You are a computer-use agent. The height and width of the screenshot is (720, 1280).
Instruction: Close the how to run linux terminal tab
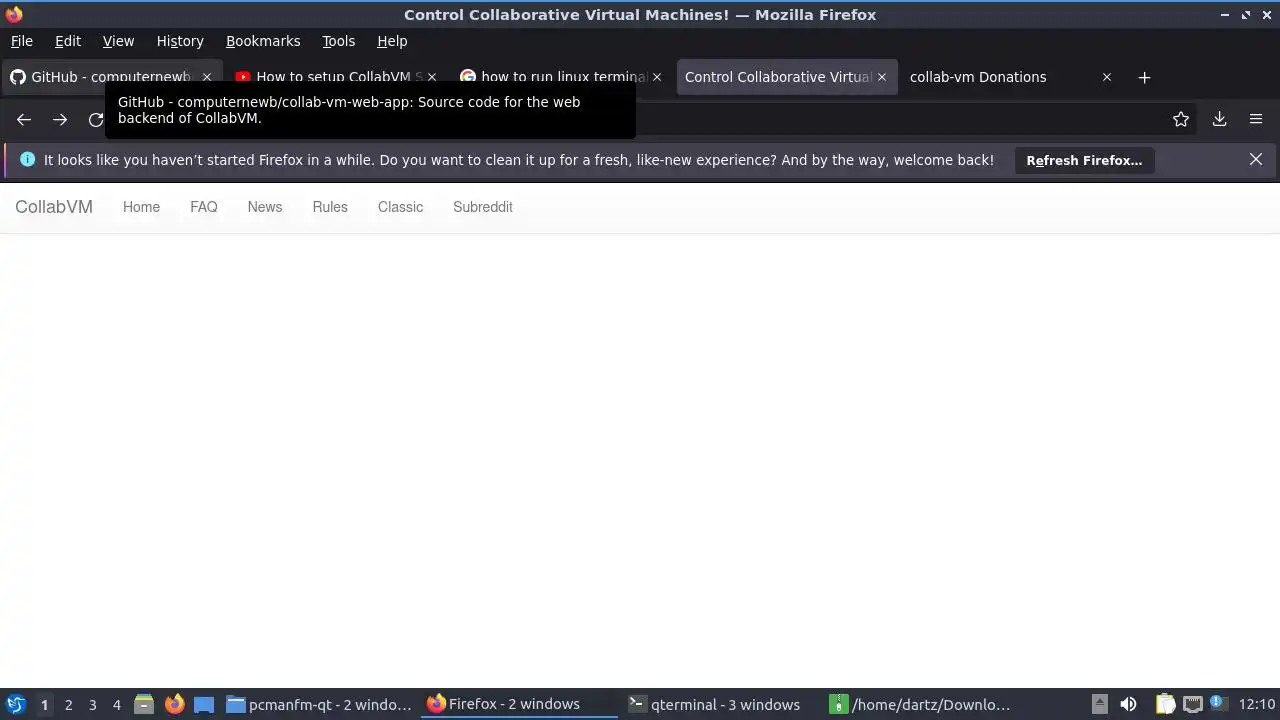click(x=657, y=77)
